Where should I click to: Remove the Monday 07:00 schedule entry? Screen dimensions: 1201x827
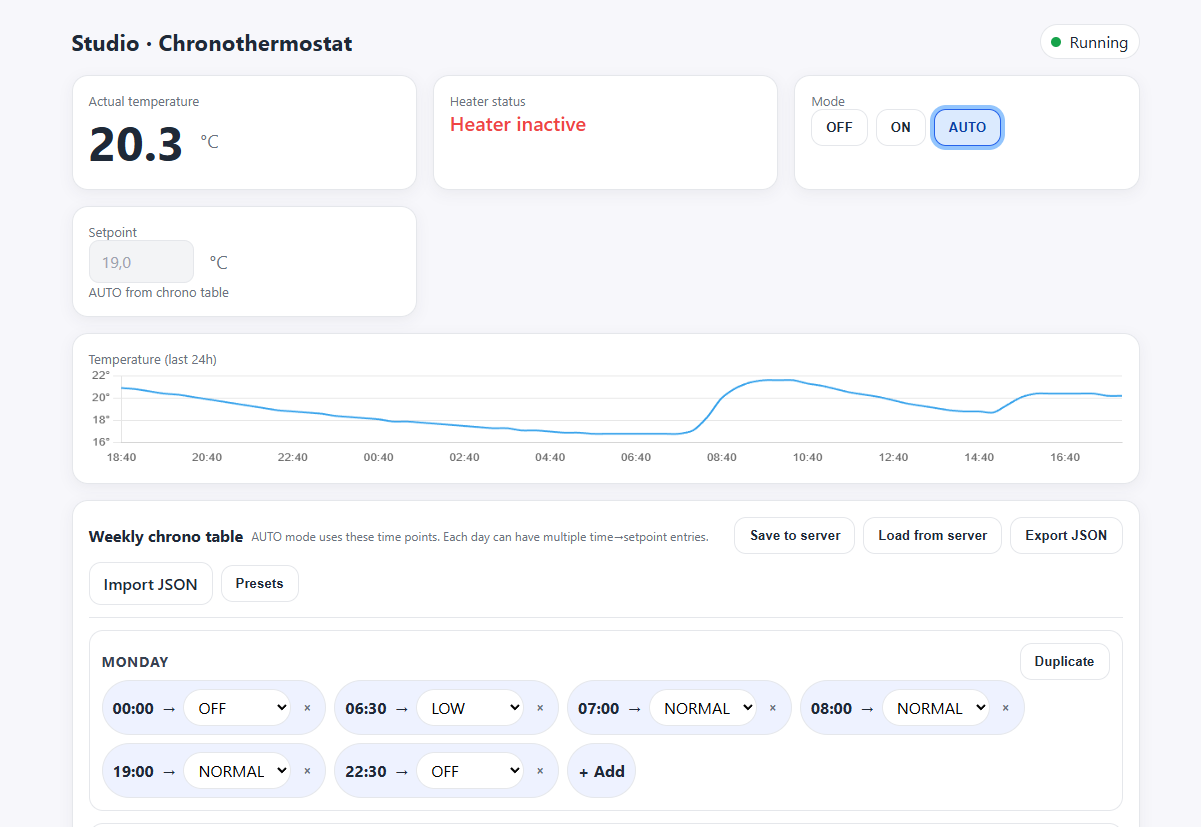[x=772, y=708]
